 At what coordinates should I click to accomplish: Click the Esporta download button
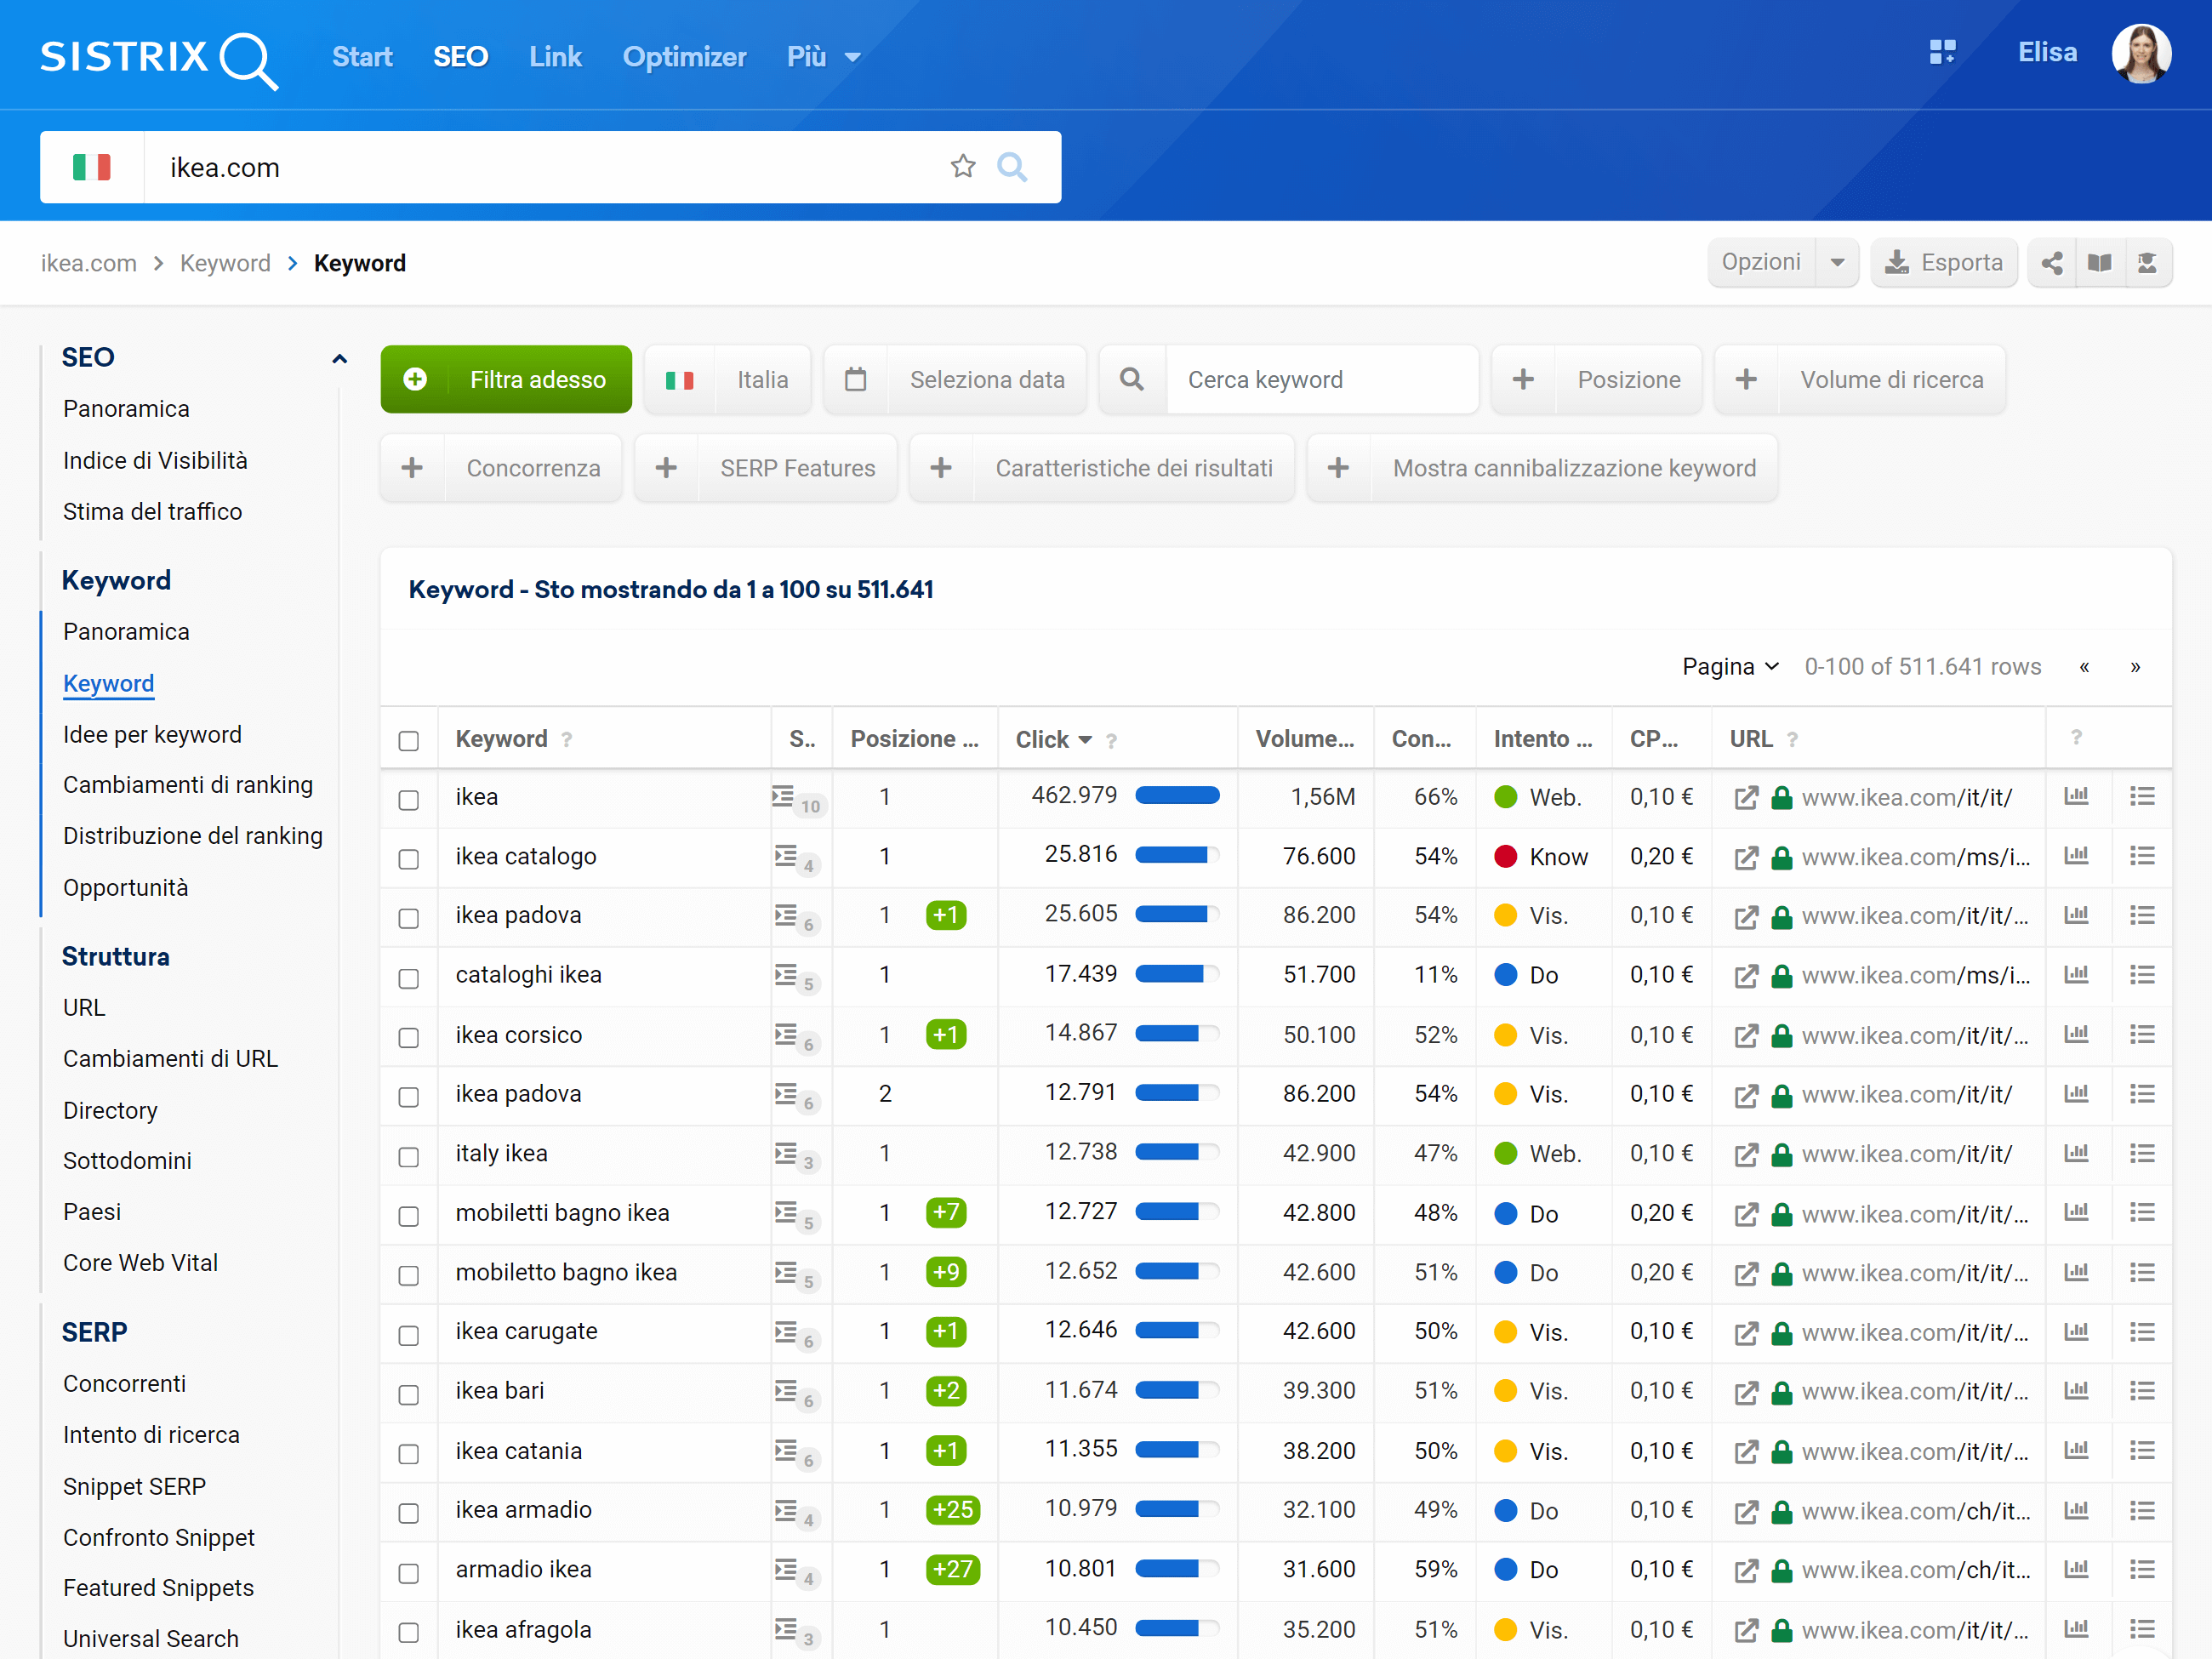(1944, 263)
